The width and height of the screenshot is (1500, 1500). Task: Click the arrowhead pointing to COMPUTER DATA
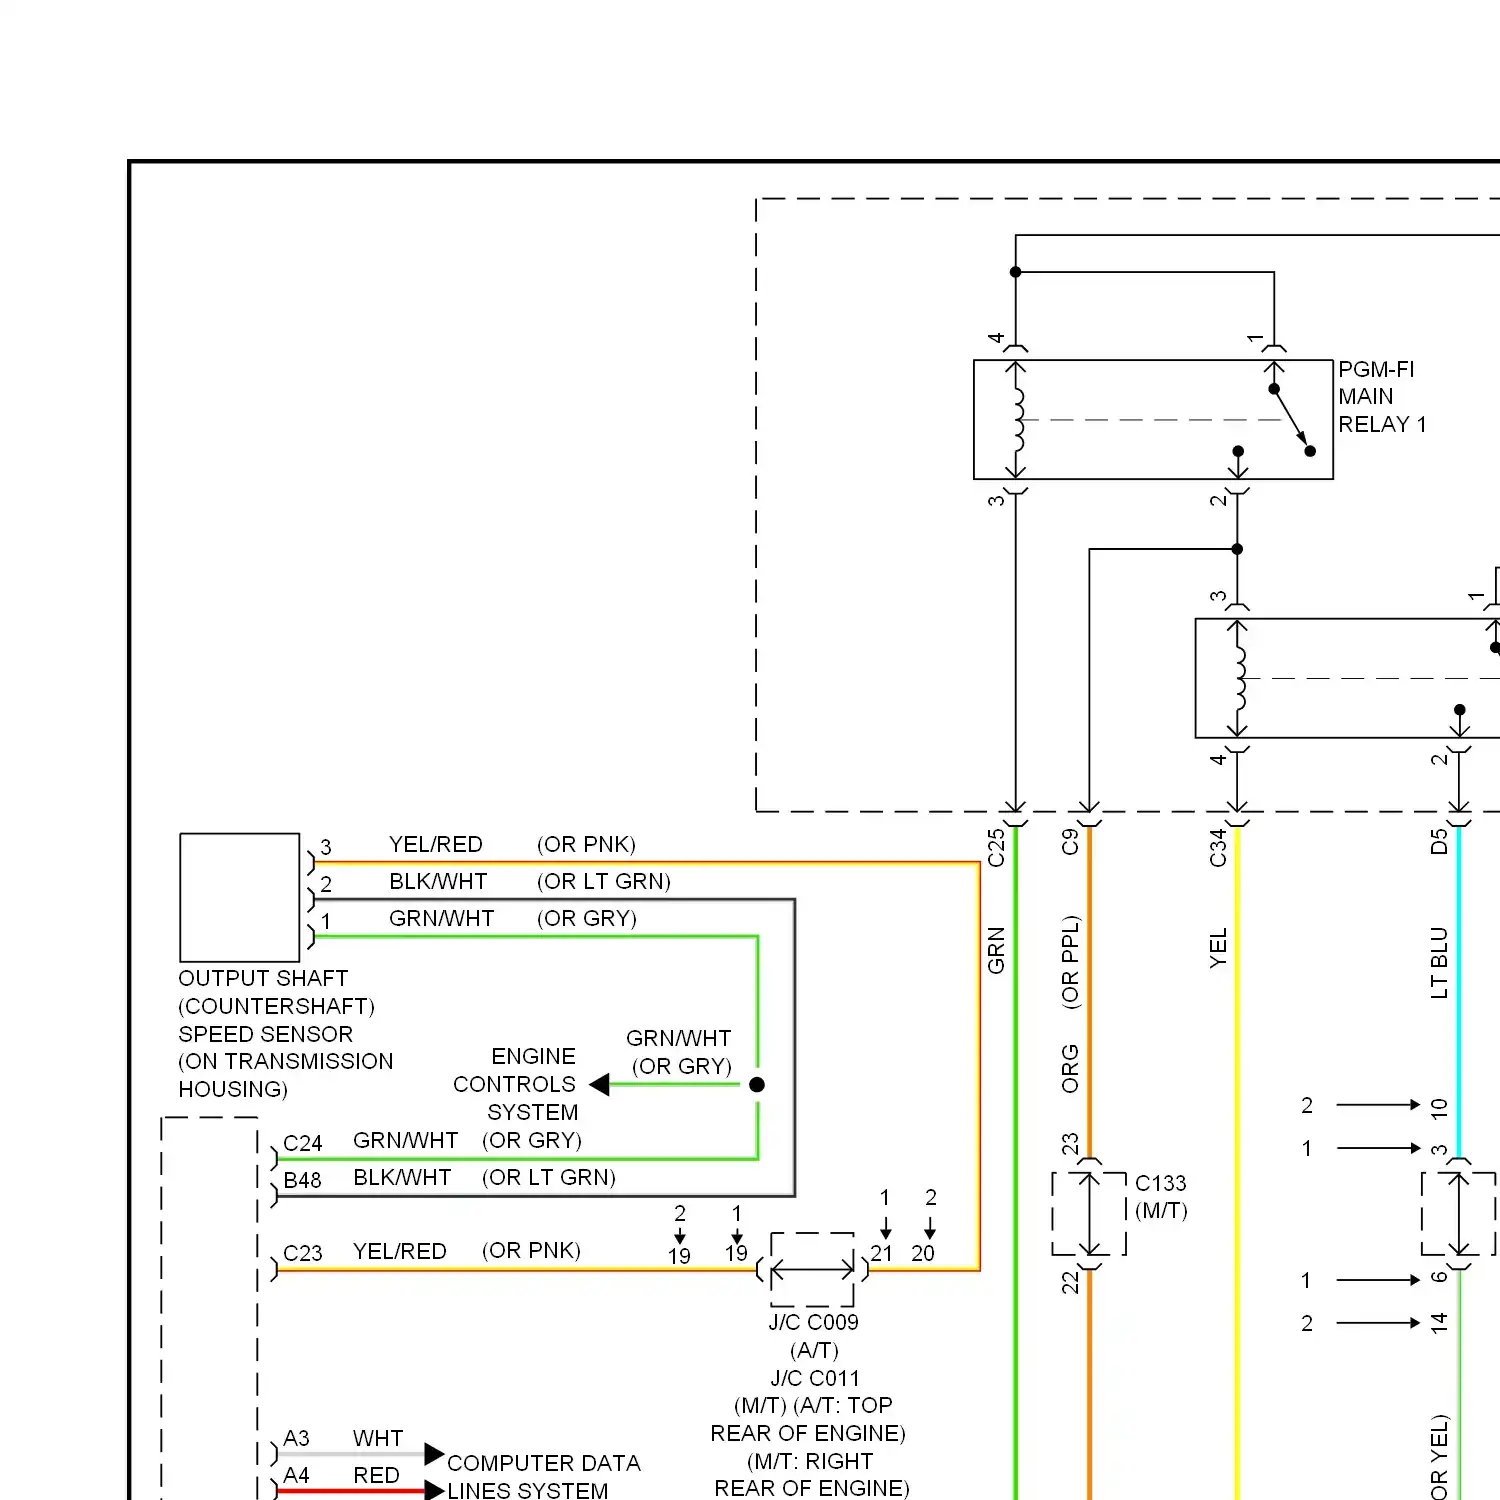434,1453
